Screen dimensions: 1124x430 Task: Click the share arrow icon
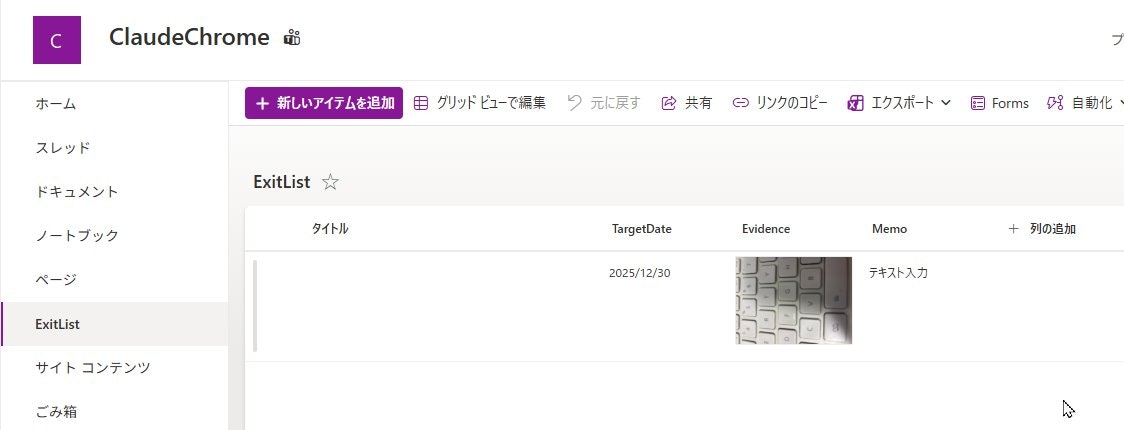[x=669, y=103]
